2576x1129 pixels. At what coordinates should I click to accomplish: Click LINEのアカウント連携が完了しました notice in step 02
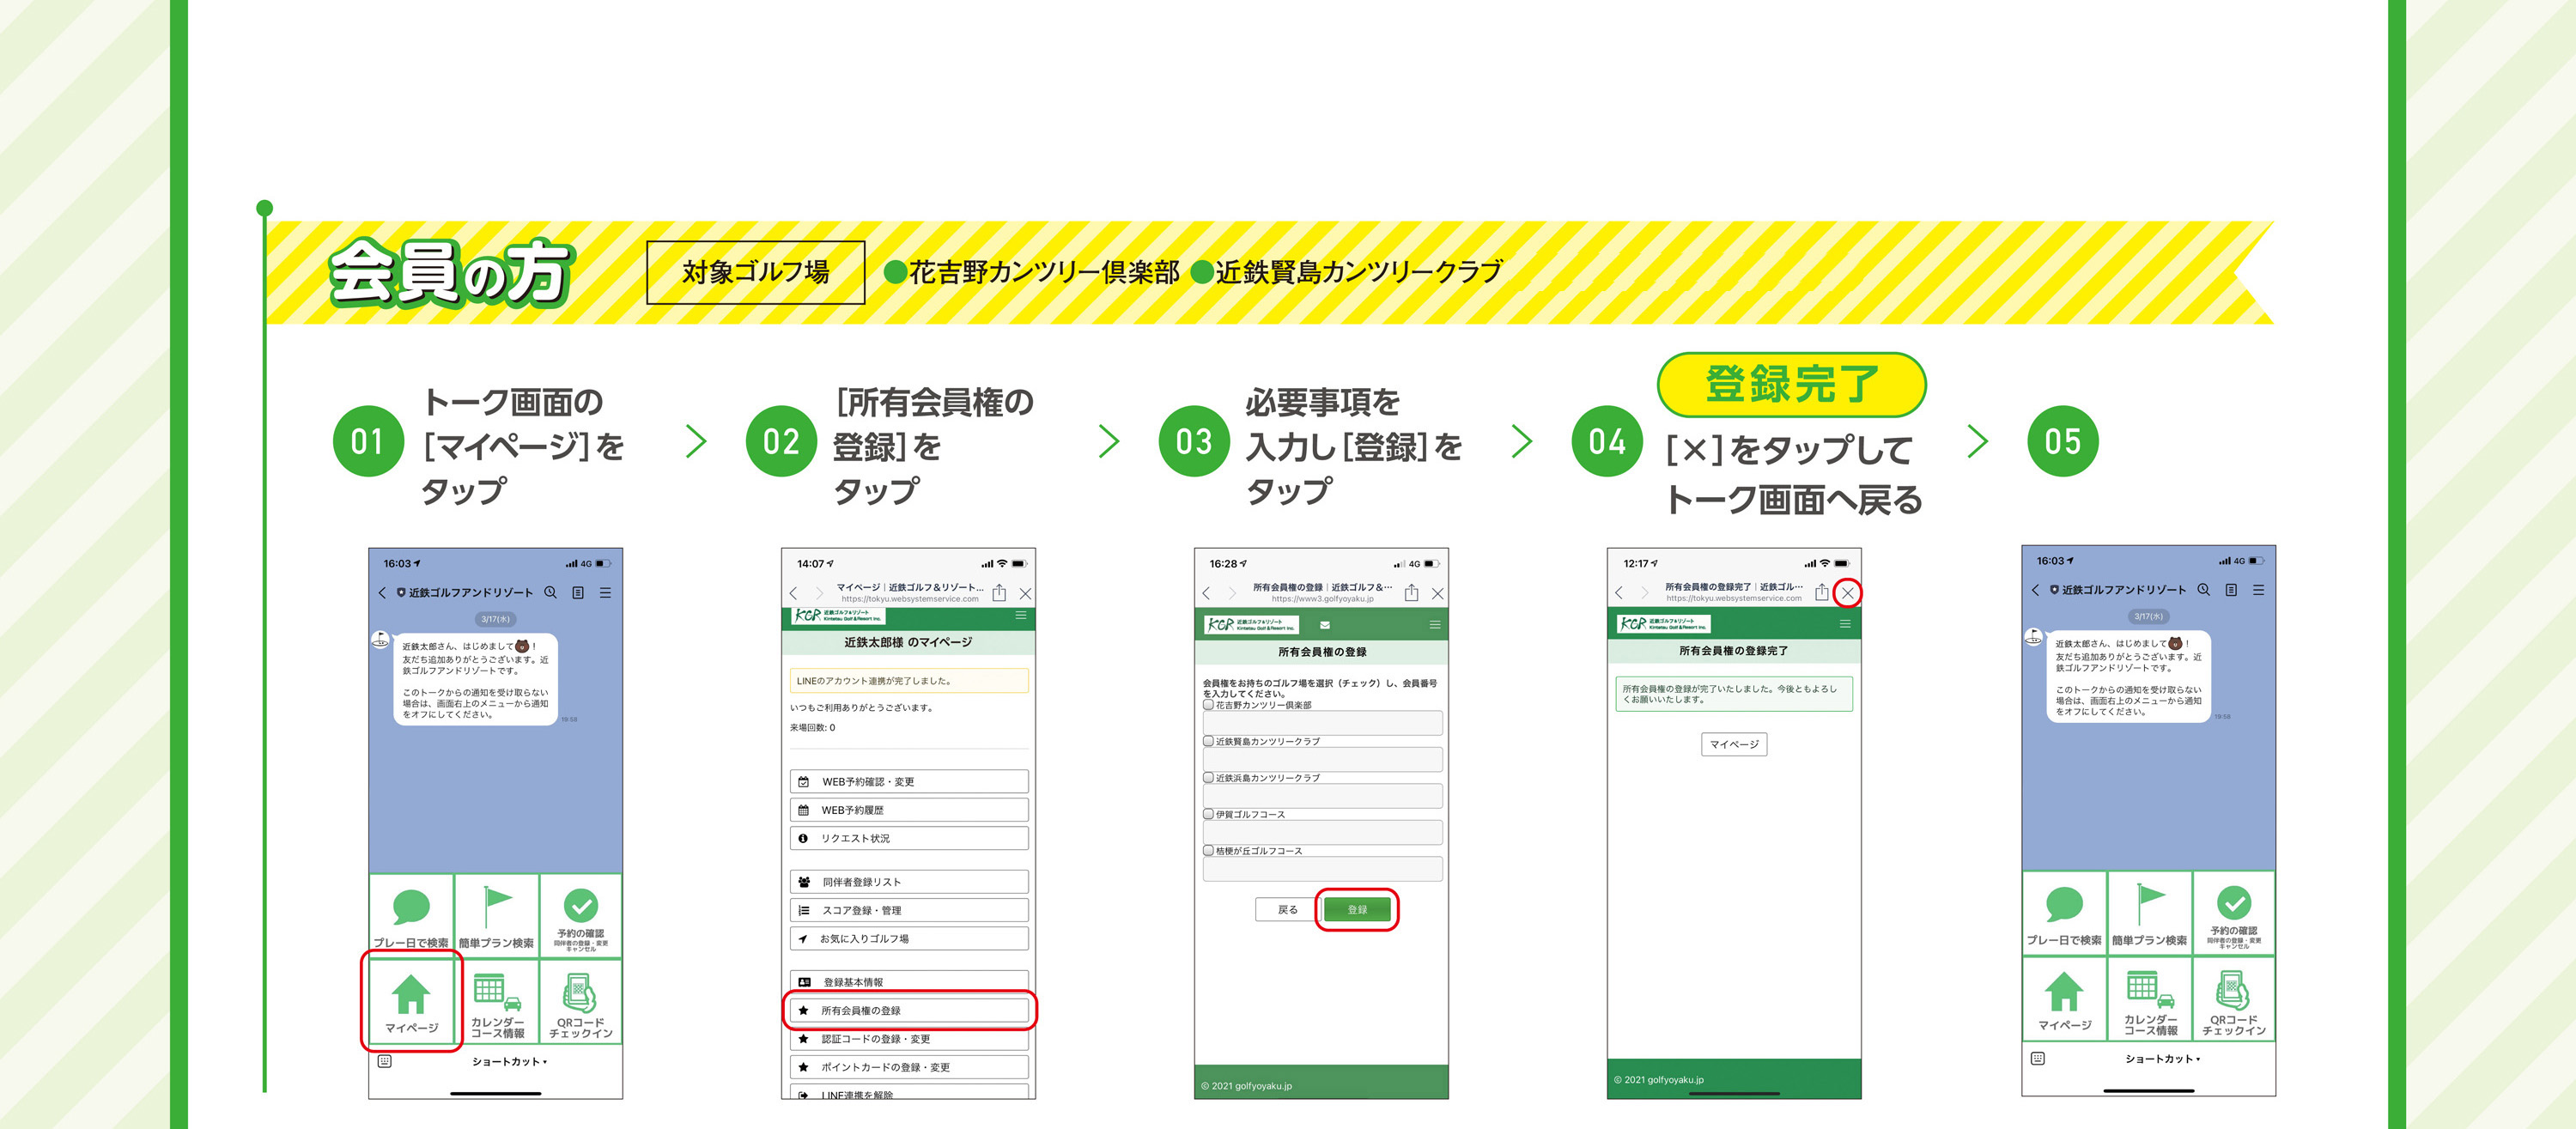tap(909, 681)
